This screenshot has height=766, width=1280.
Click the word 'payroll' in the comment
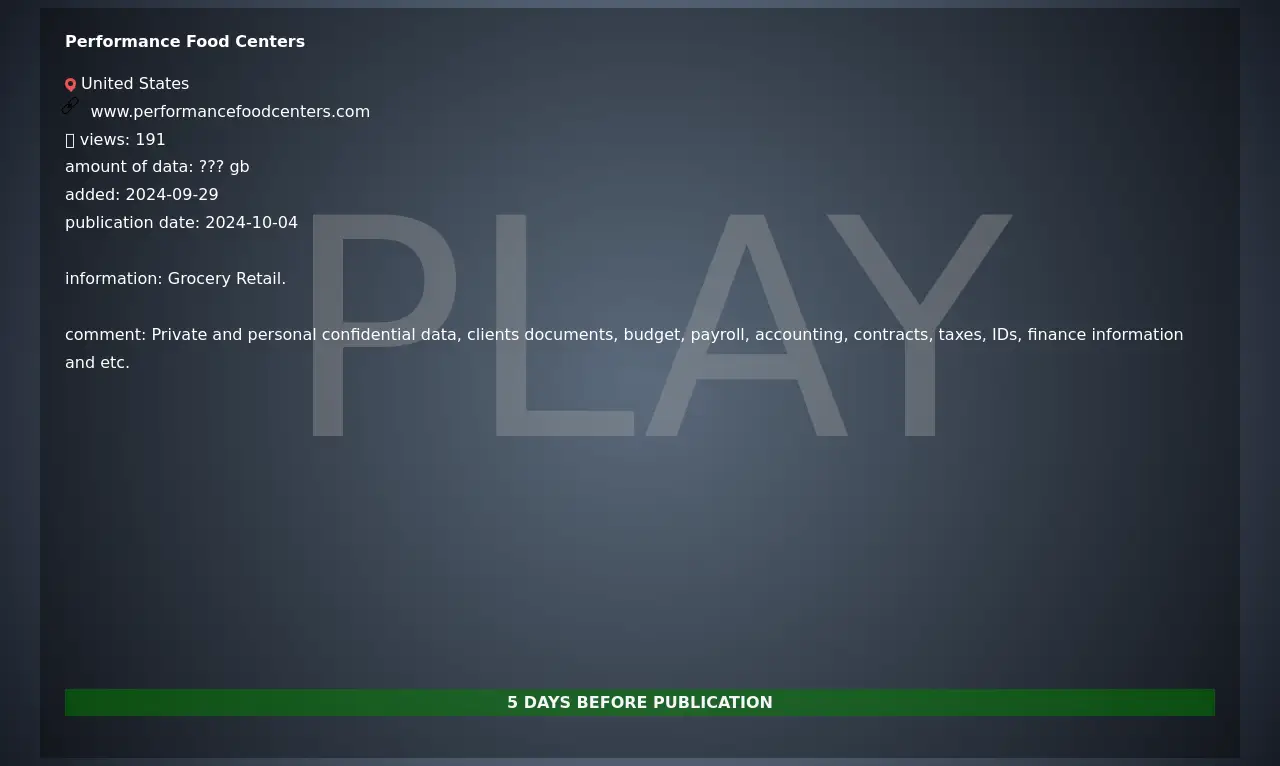(717, 335)
